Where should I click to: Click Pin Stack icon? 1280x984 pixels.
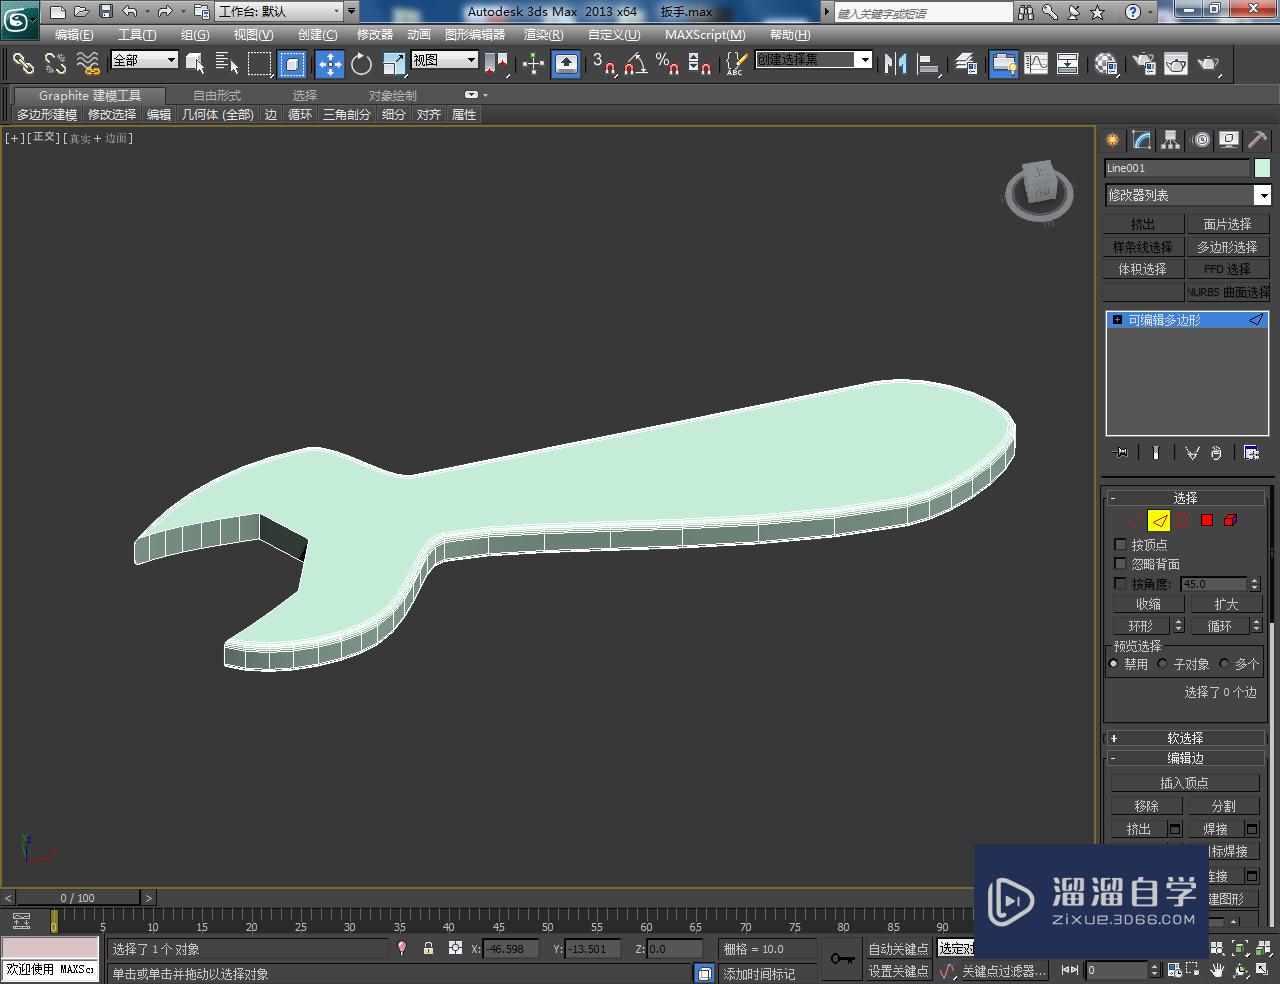[1120, 453]
